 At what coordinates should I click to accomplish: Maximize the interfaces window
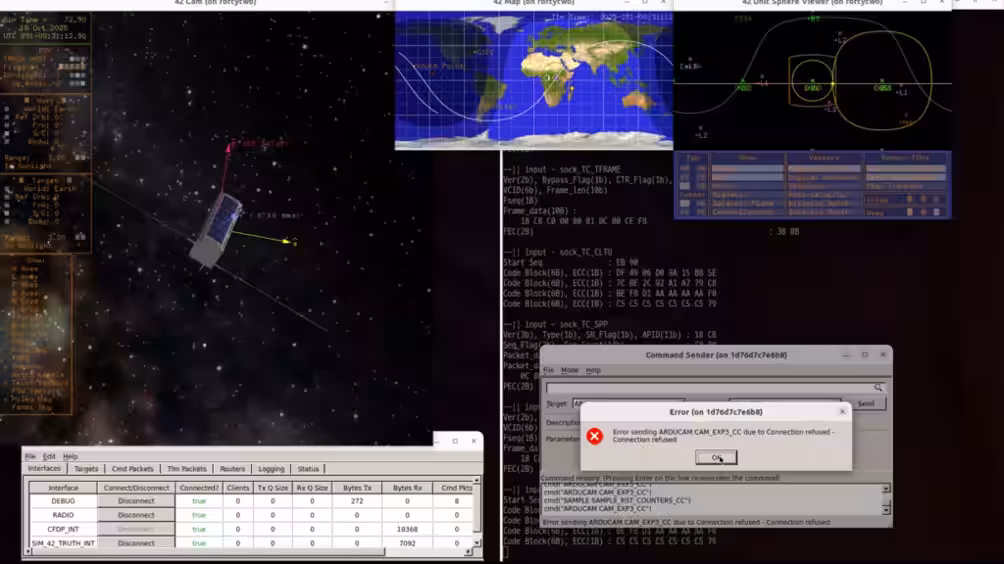point(455,440)
